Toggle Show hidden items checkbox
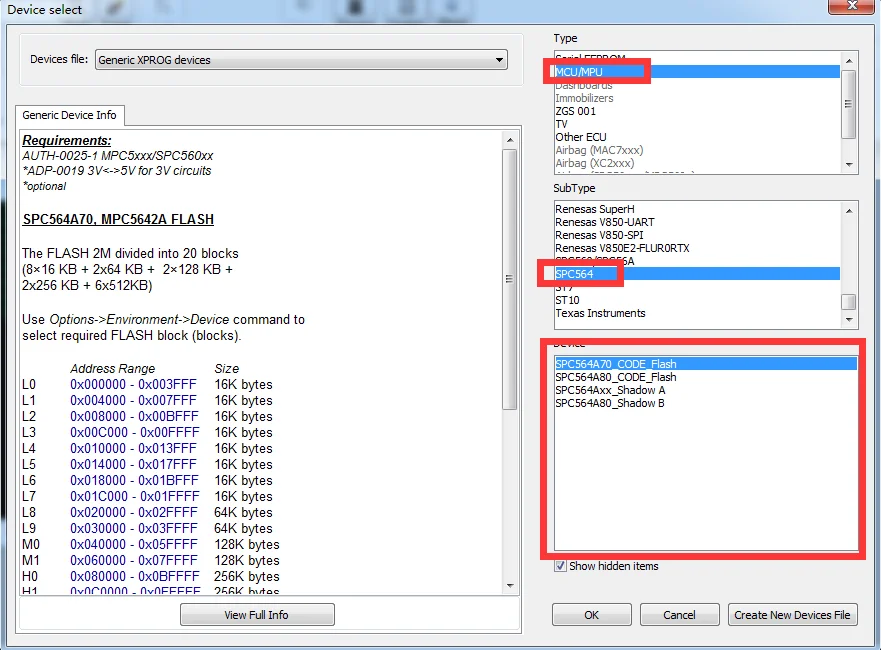881x650 pixels. (x=560, y=566)
